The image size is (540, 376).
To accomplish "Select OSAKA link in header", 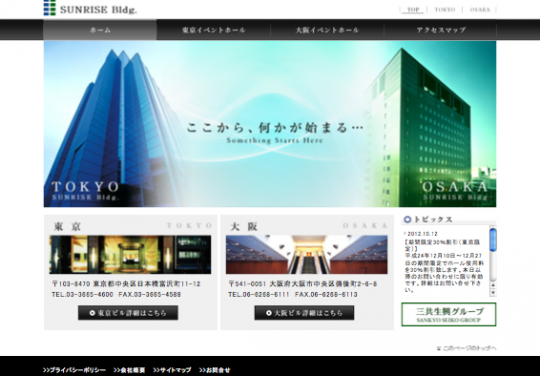I will click(x=480, y=10).
